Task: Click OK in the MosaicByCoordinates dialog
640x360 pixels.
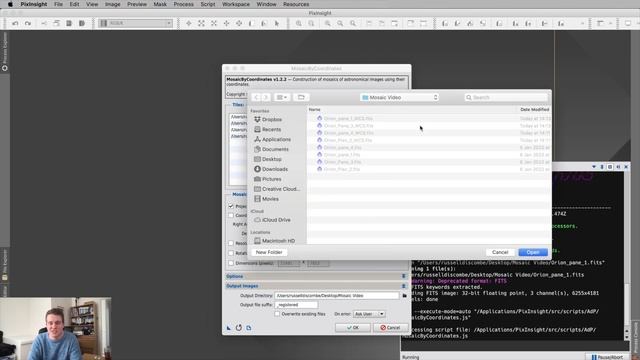Action: (x=353, y=328)
